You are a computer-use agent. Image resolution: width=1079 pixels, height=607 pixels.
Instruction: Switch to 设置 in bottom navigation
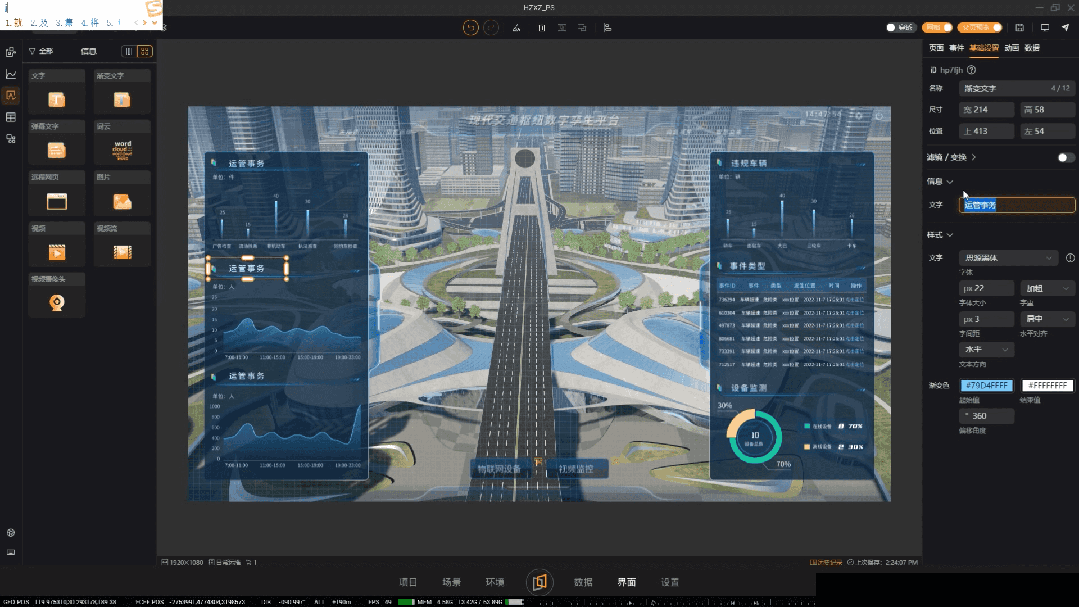(x=670, y=582)
